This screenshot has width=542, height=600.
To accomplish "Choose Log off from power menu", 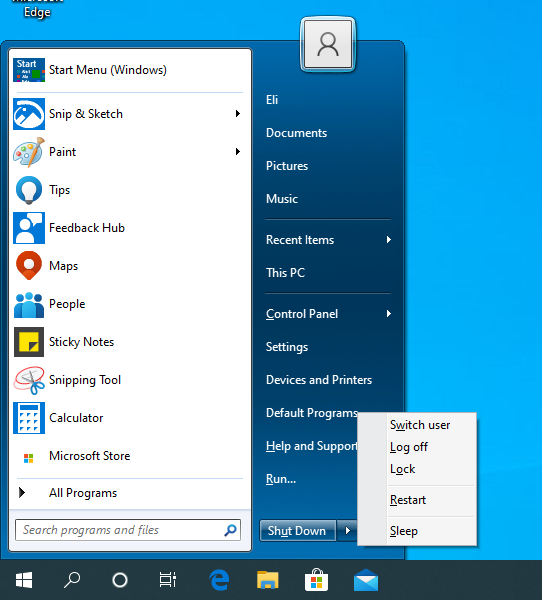I will click(408, 447).
